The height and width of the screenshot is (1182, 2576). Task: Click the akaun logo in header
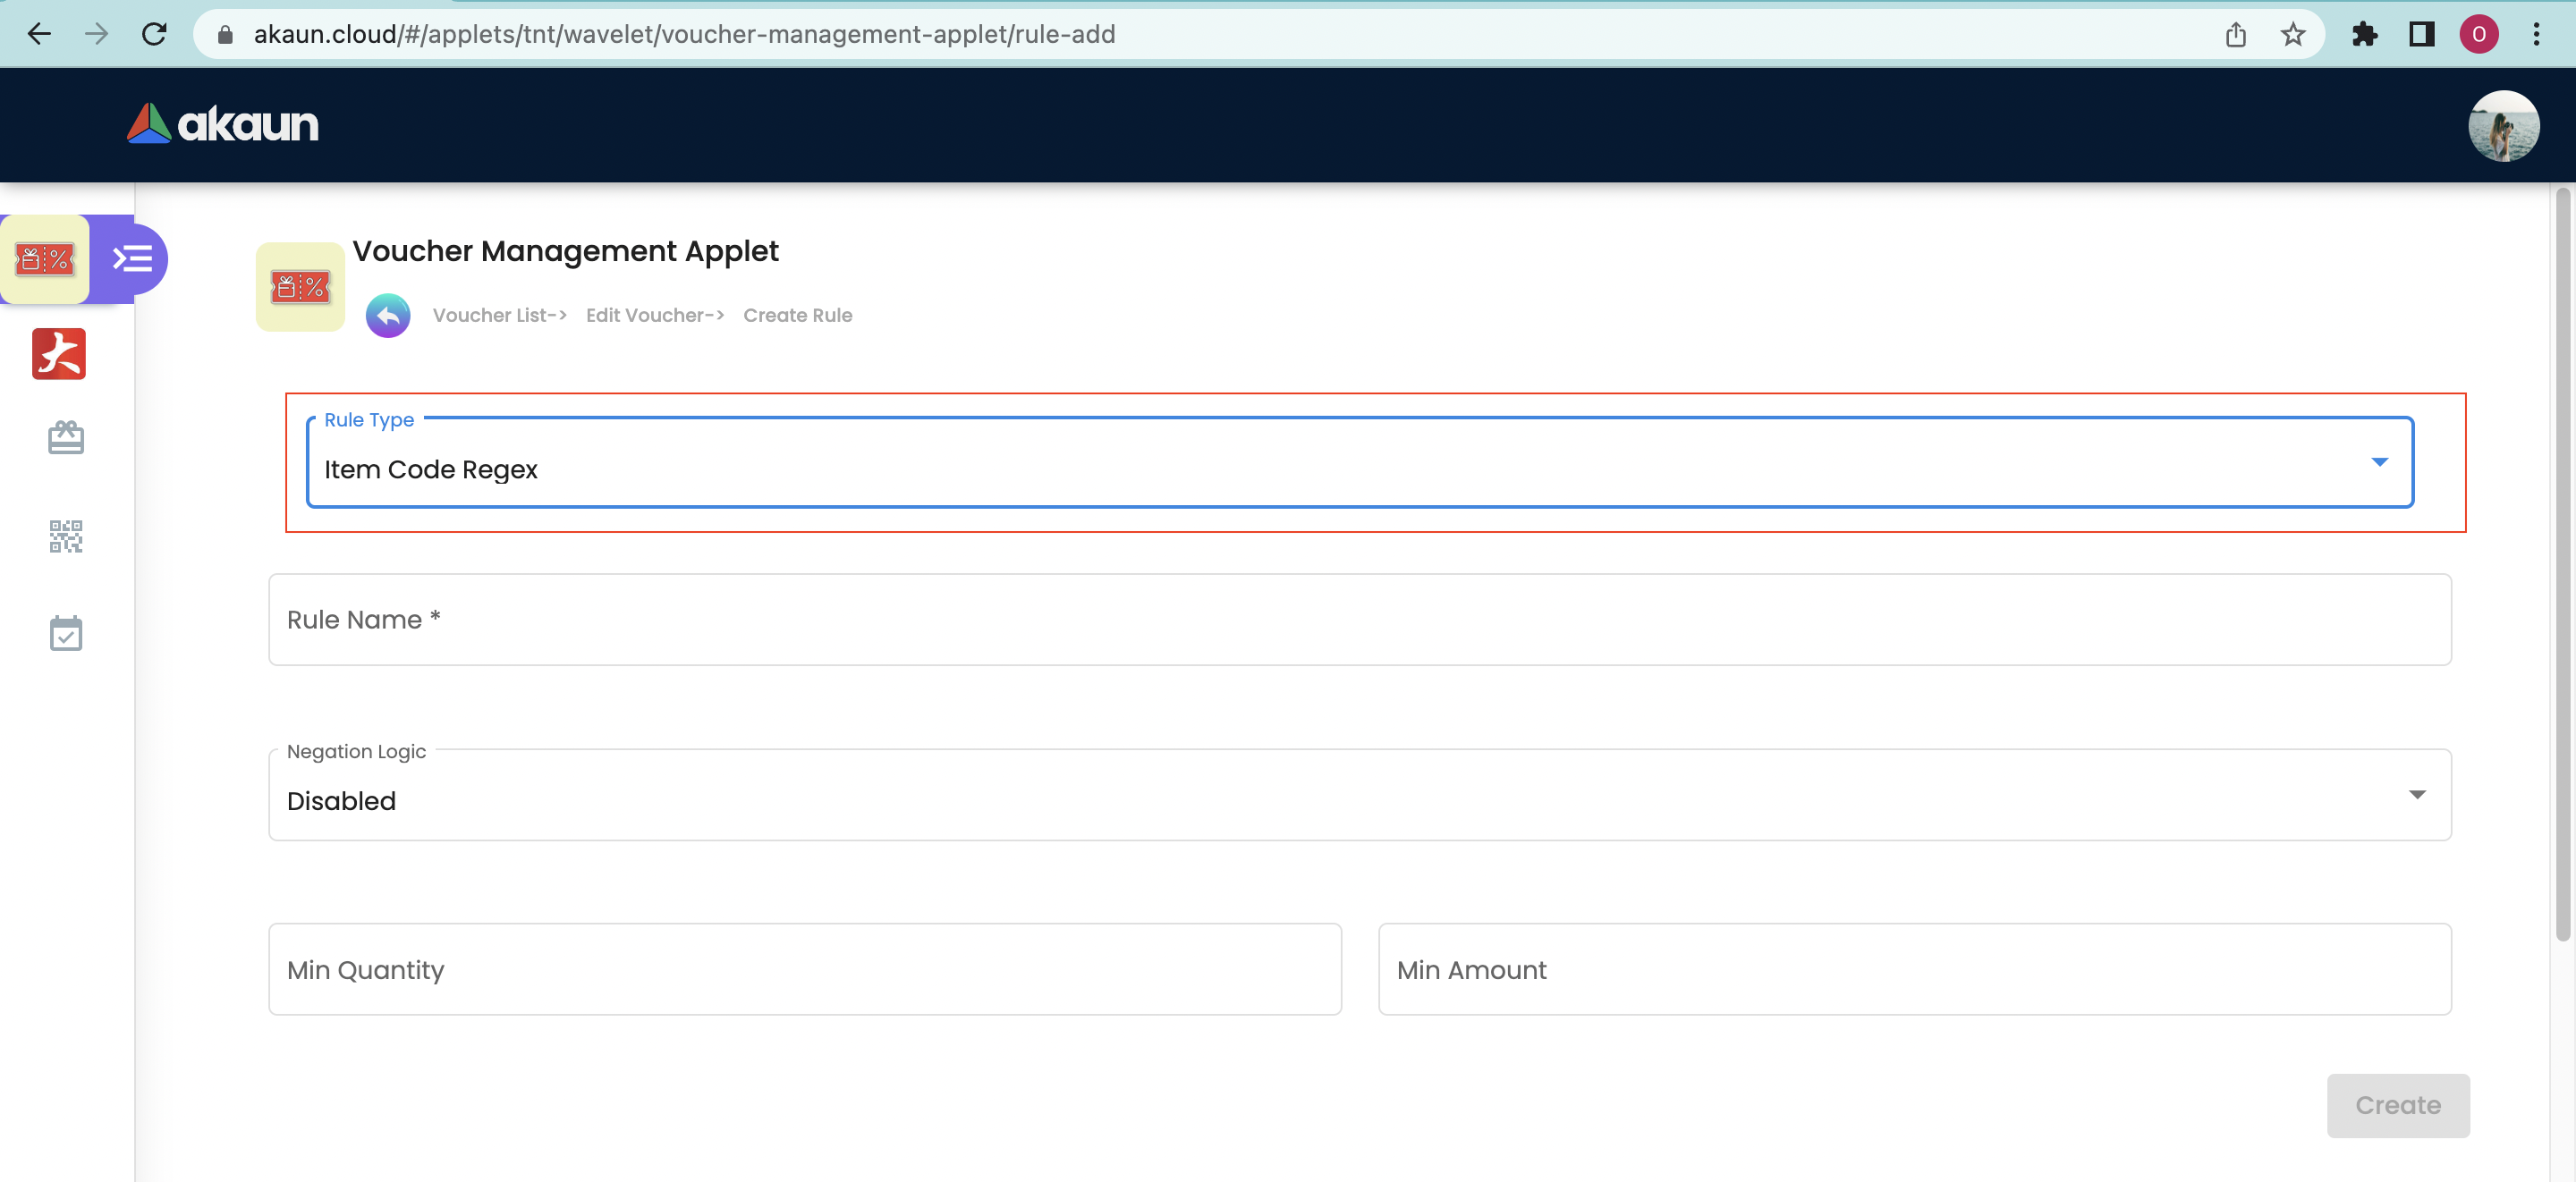pos(222,124)
